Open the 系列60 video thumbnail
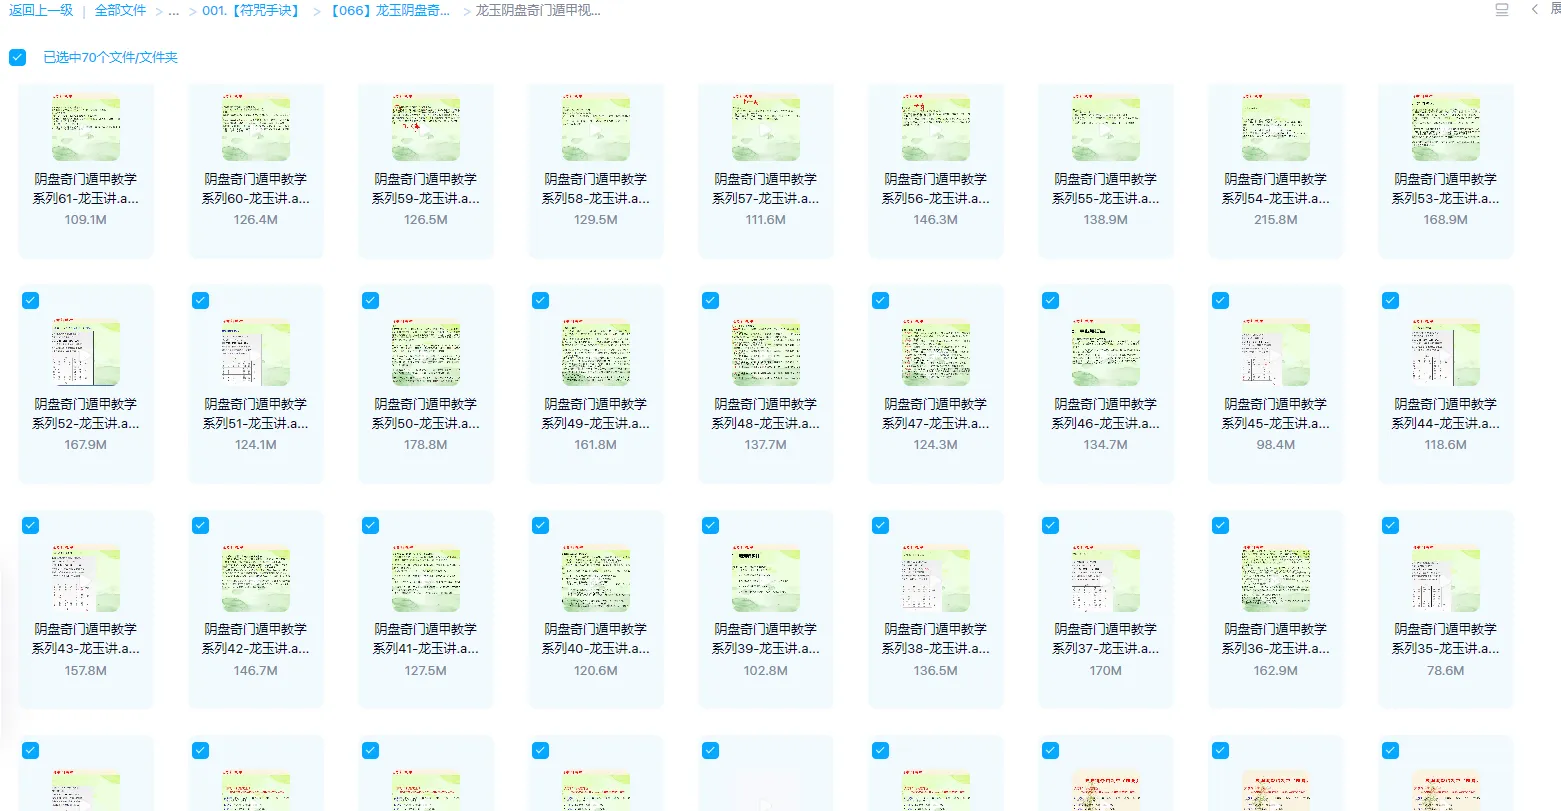1561x811 pixels. [256, 127]
